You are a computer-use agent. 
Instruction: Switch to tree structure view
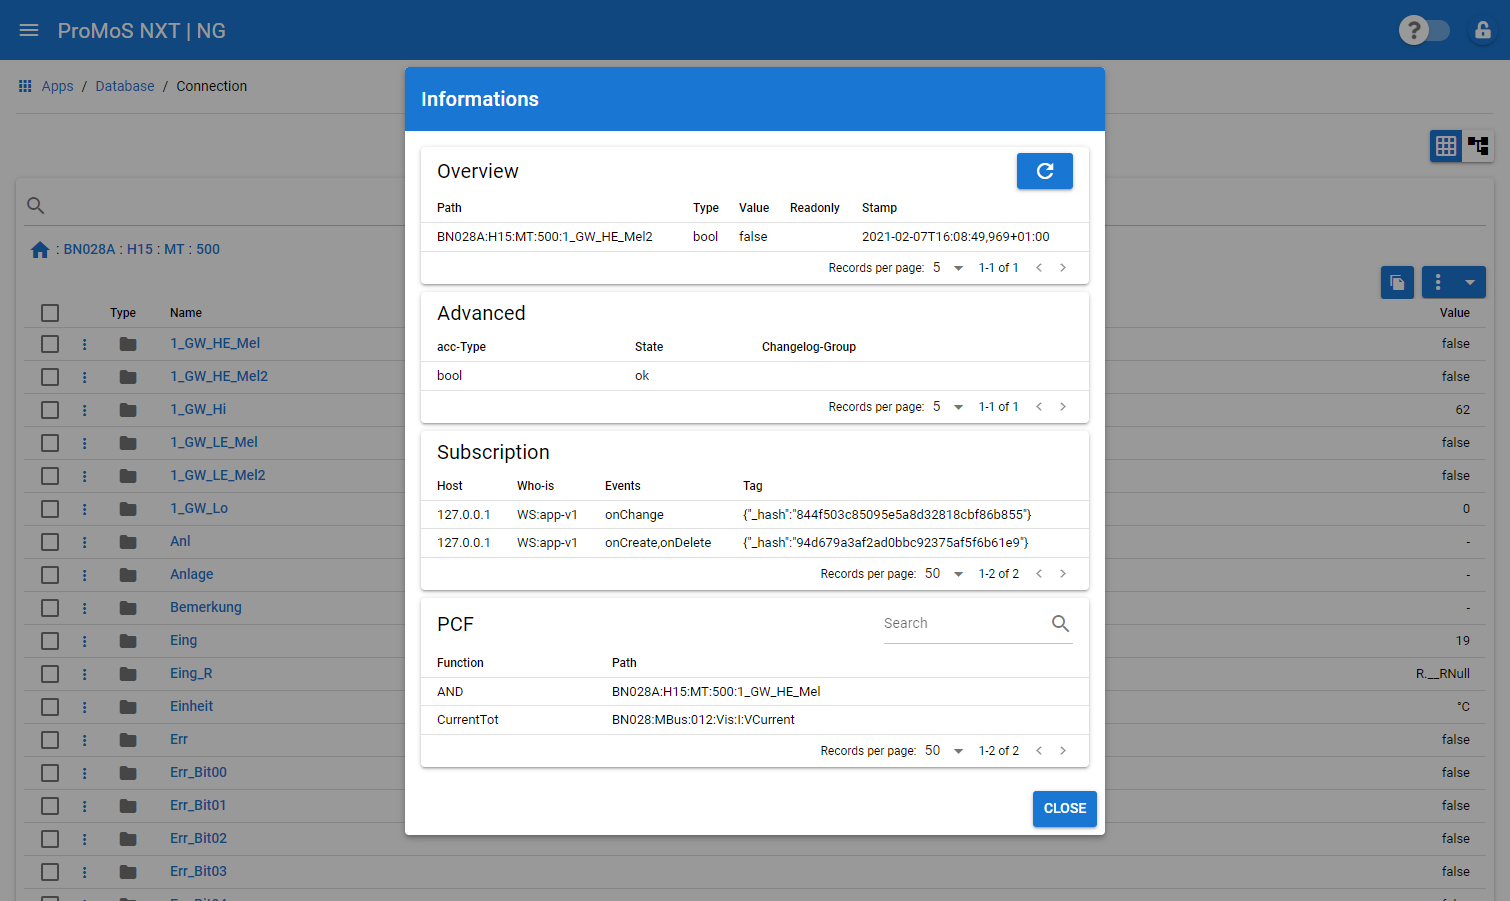[1478, 146]
